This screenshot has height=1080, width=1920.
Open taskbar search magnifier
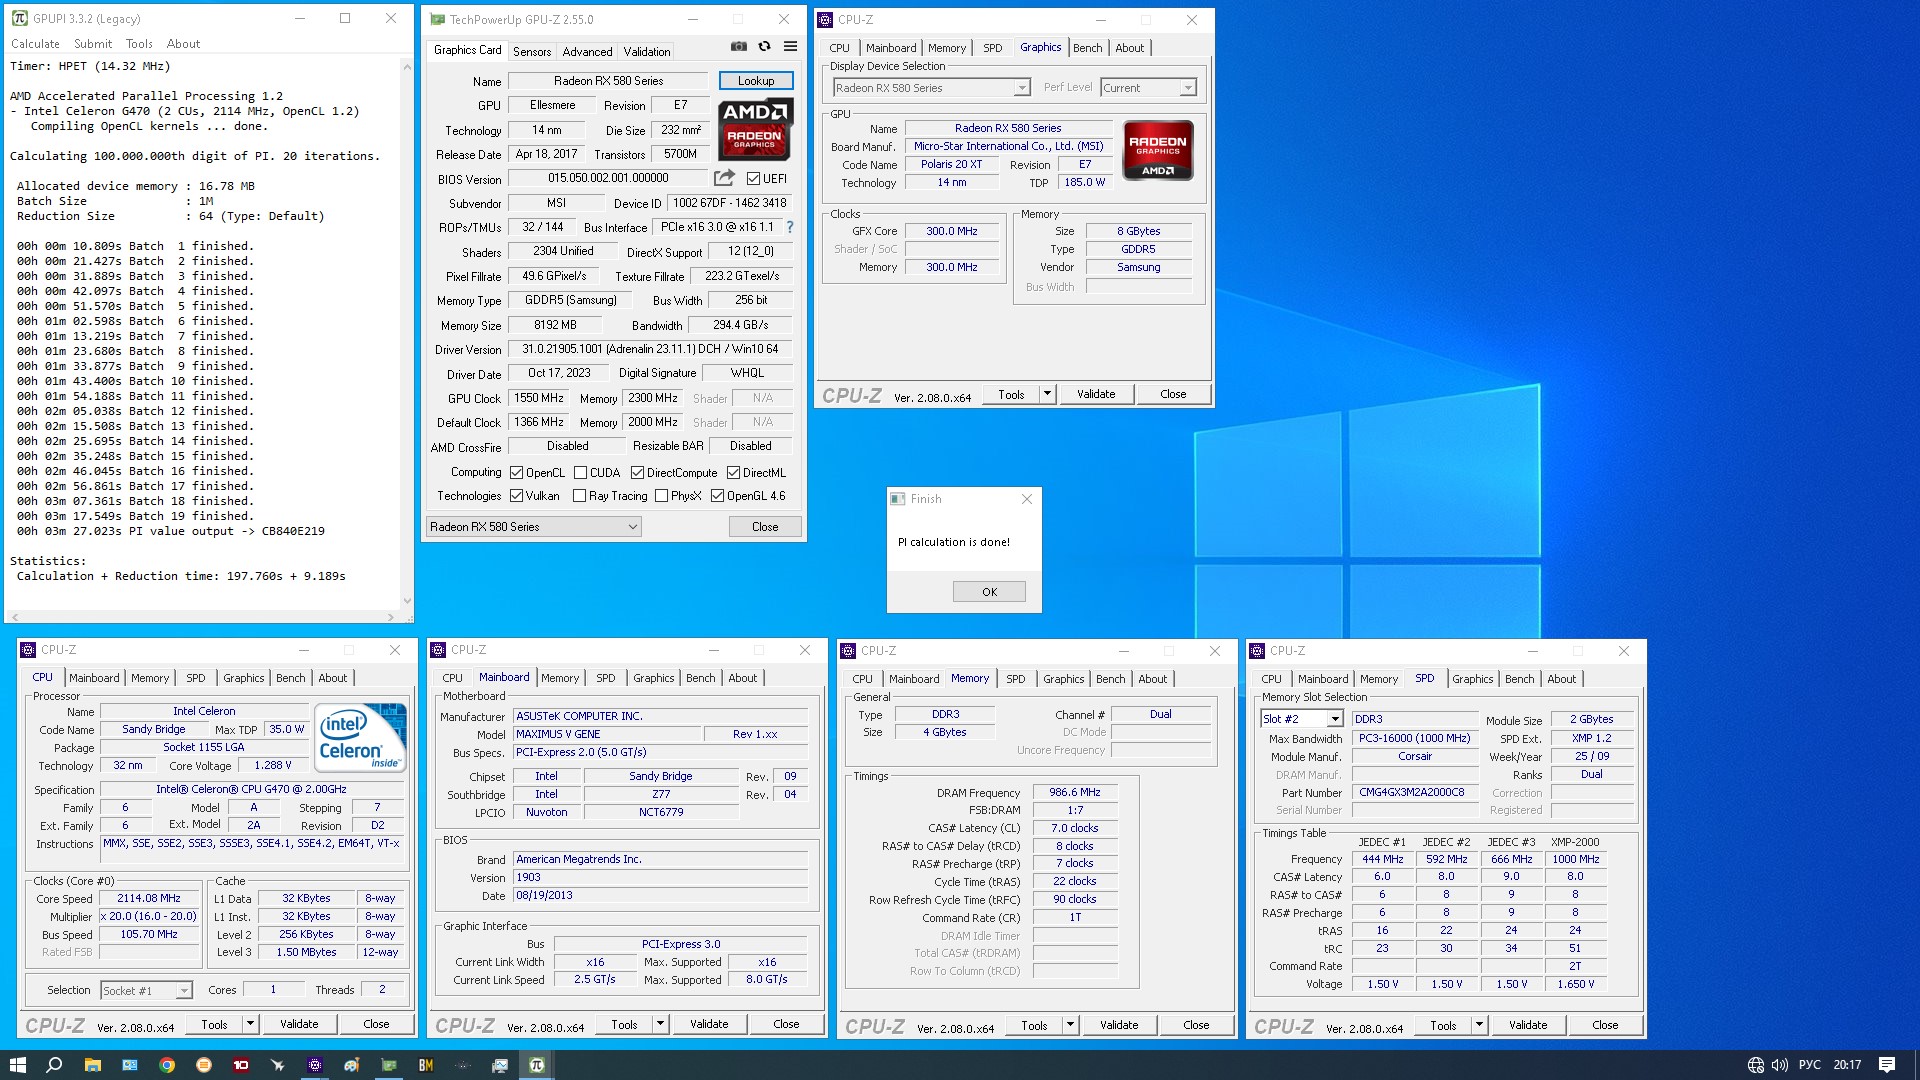click(x=55, y=1065)
